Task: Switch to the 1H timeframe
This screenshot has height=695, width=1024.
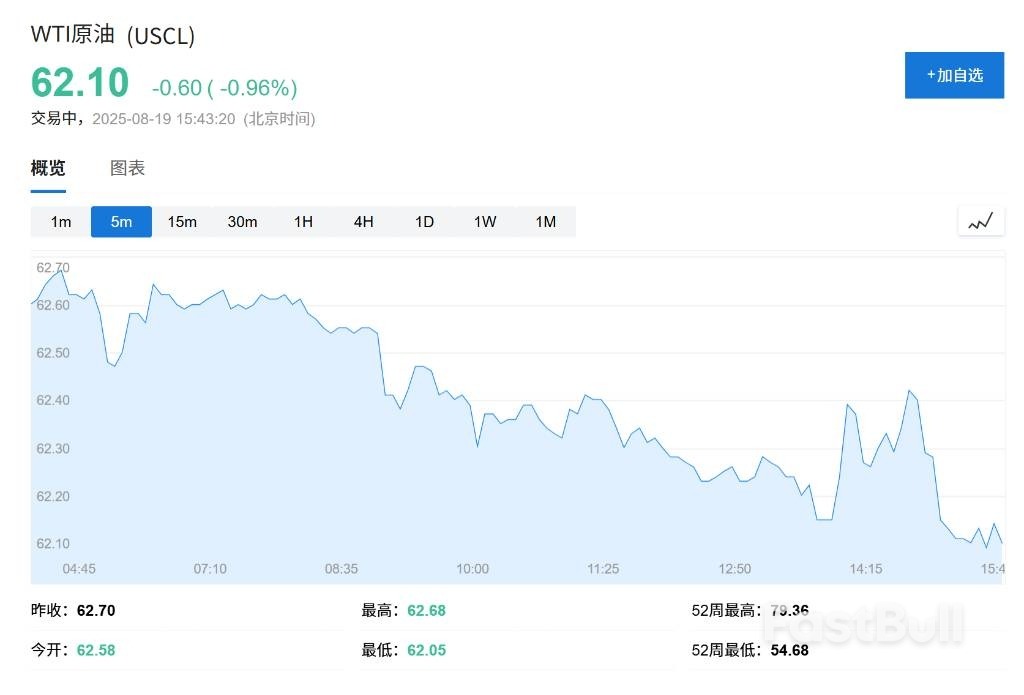Action: pyautogui.click(x=303, y=221)
